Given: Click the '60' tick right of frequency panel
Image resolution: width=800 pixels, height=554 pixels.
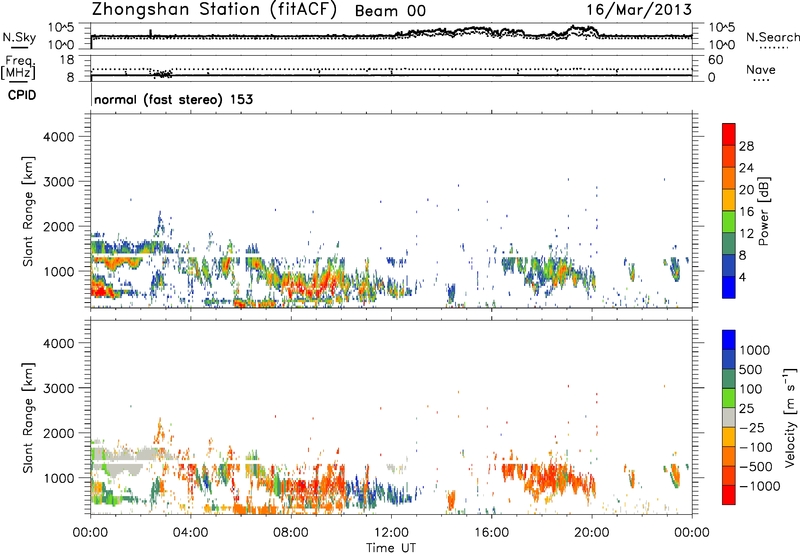Looking at the screenshot, I should point(715,60).
